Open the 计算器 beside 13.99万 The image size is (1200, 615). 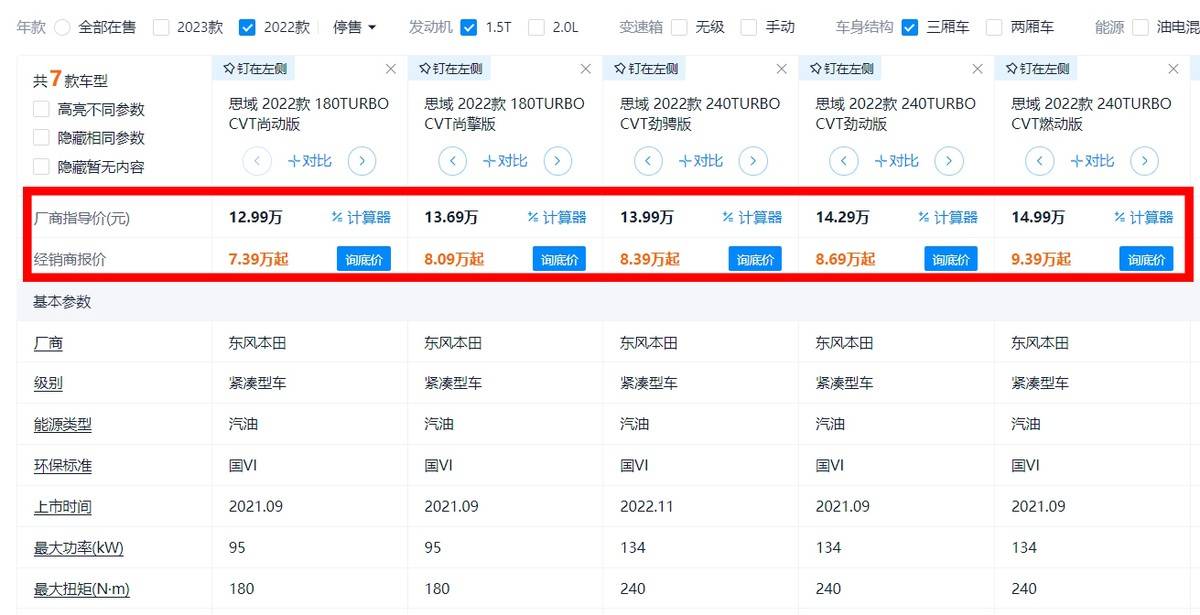[x=752, y=217]
